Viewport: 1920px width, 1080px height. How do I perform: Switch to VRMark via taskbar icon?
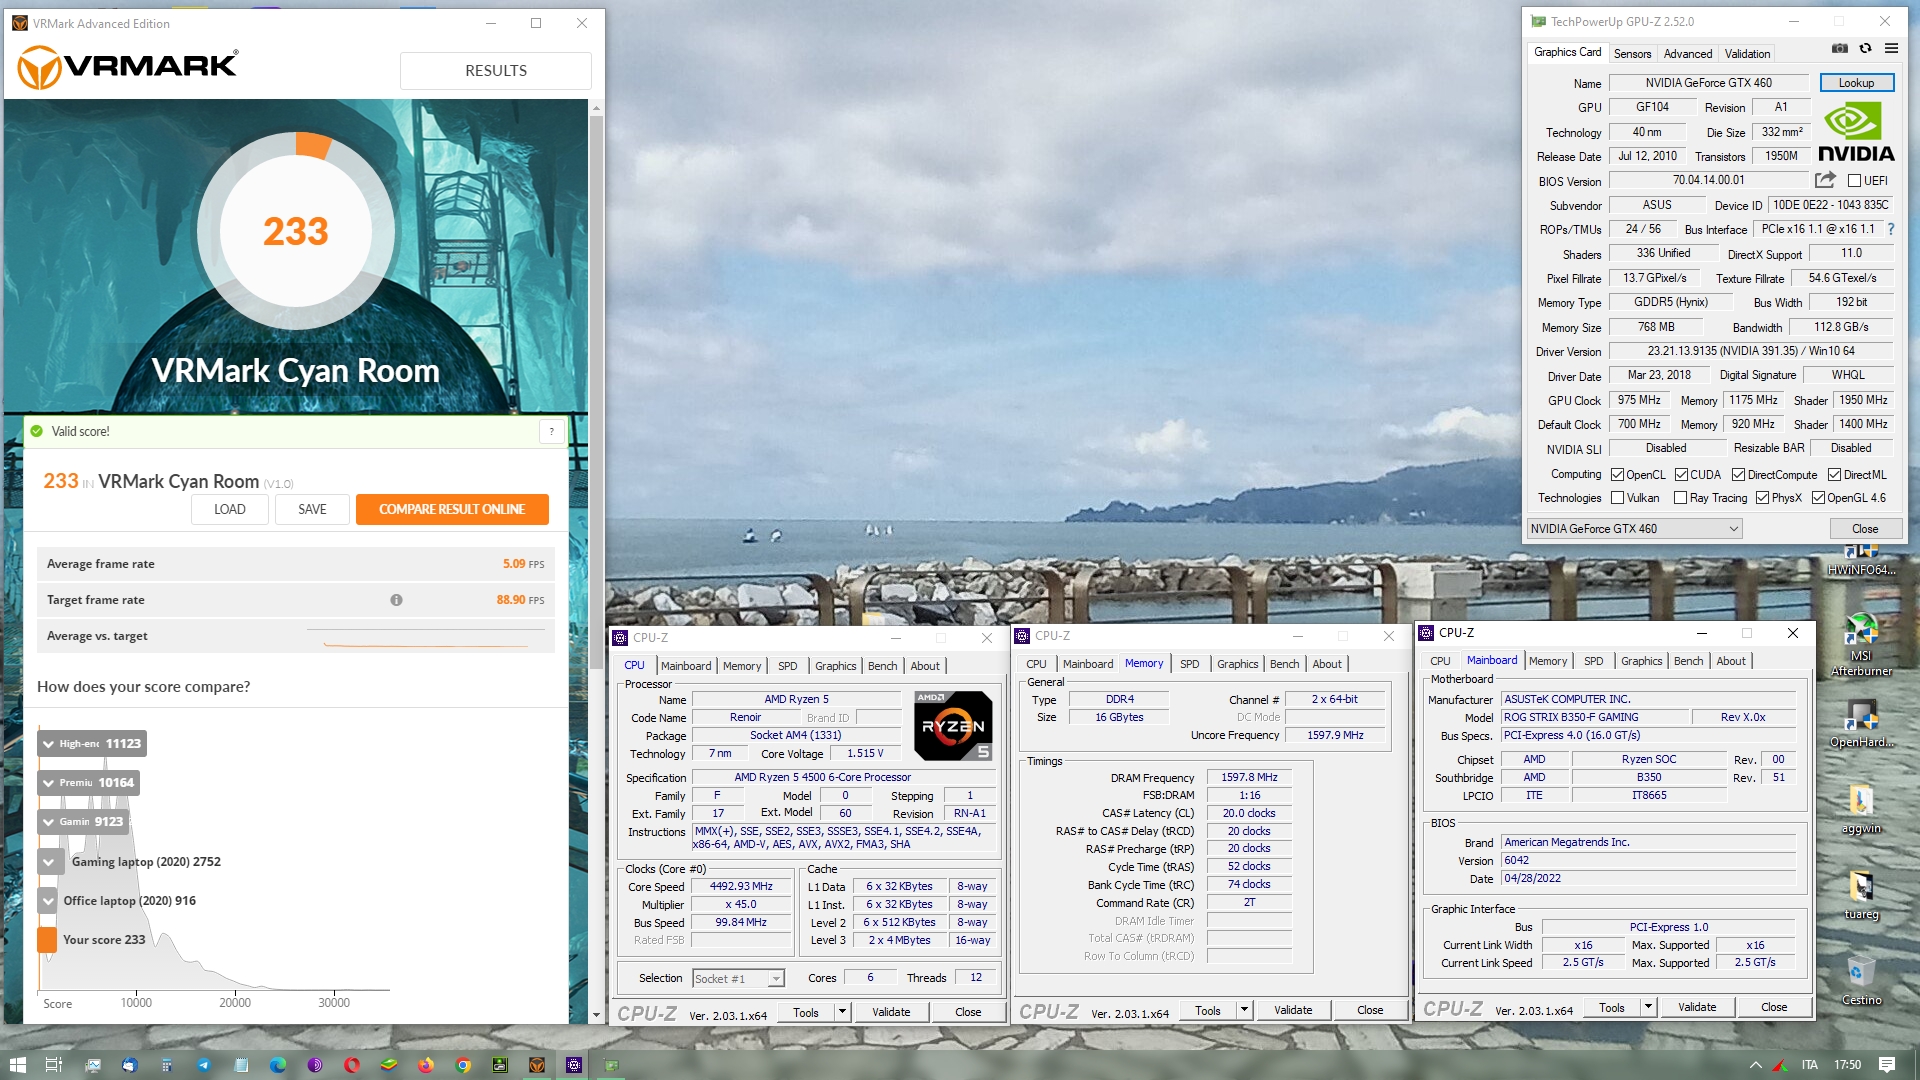click(x=537, y=1065)
